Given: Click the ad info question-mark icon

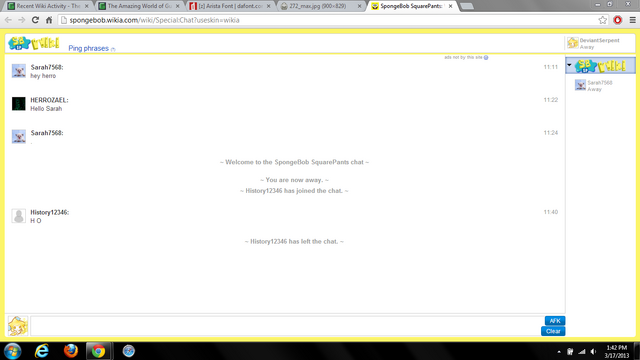Looking at the screenshot, I should tap(486, 58).
